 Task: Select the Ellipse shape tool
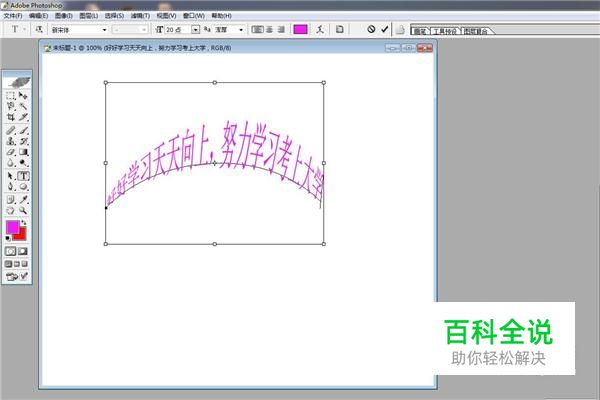[x=23, y=187]
